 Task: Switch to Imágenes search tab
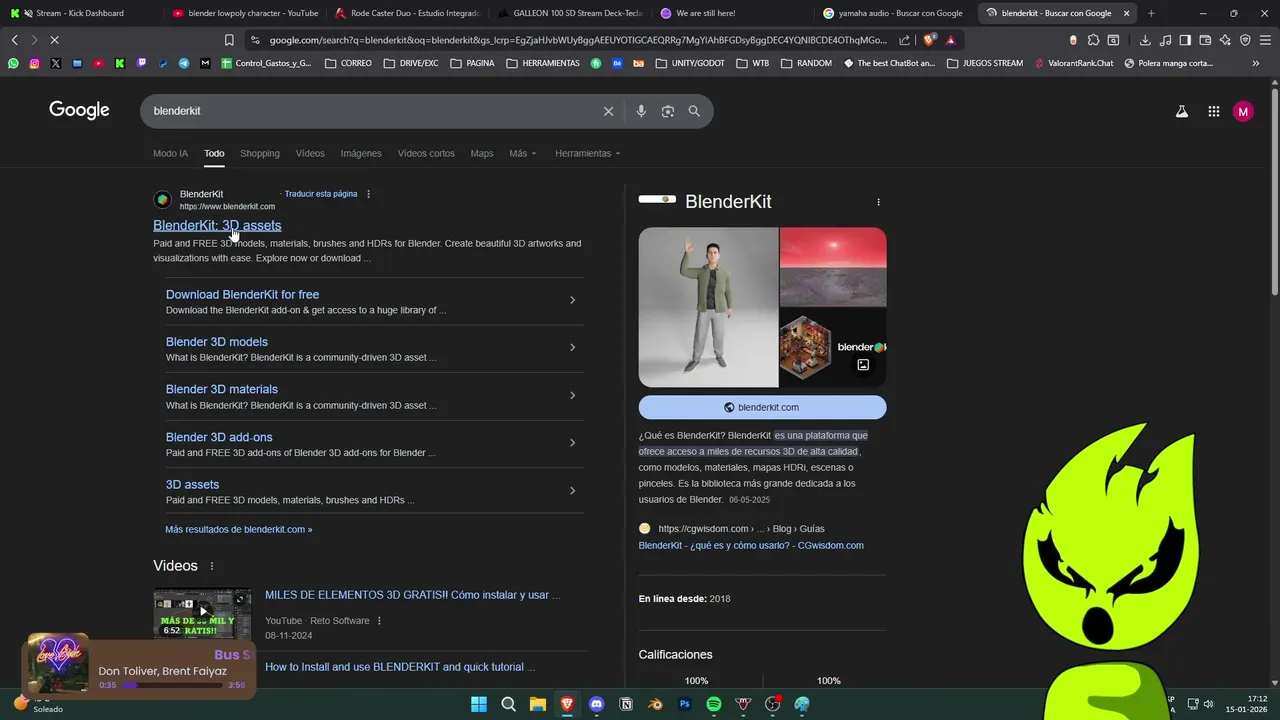(361, 153)
